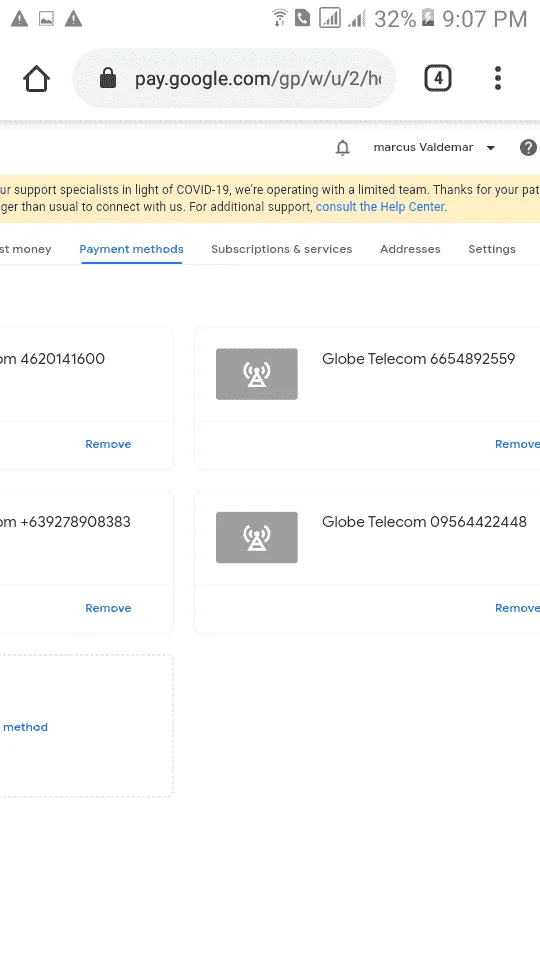540x960 pixels.
Task: Remove Globe Telecom 6654892559
Action: pyautogui.click(x=517, y=444)
